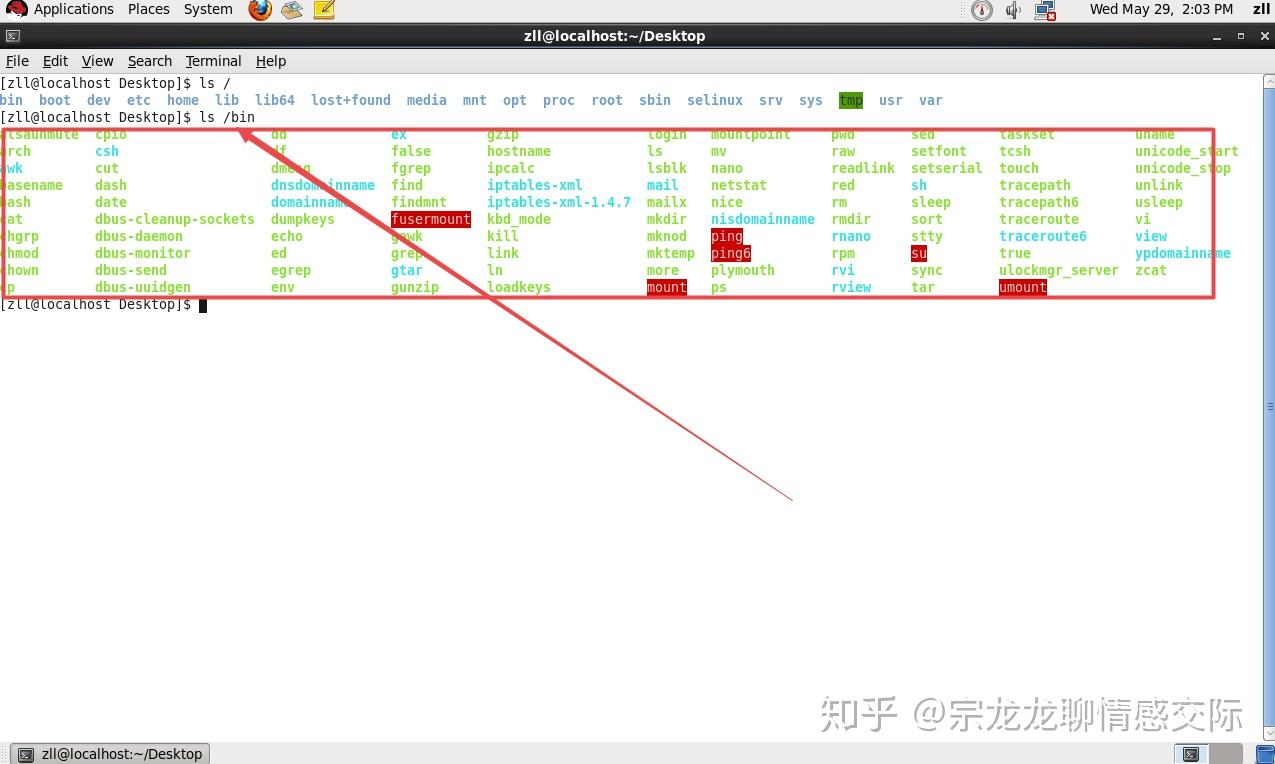Open the Tomboy sticky-notes icon
The height and width of the screenshot is (764, 1275).
point(322,10)
